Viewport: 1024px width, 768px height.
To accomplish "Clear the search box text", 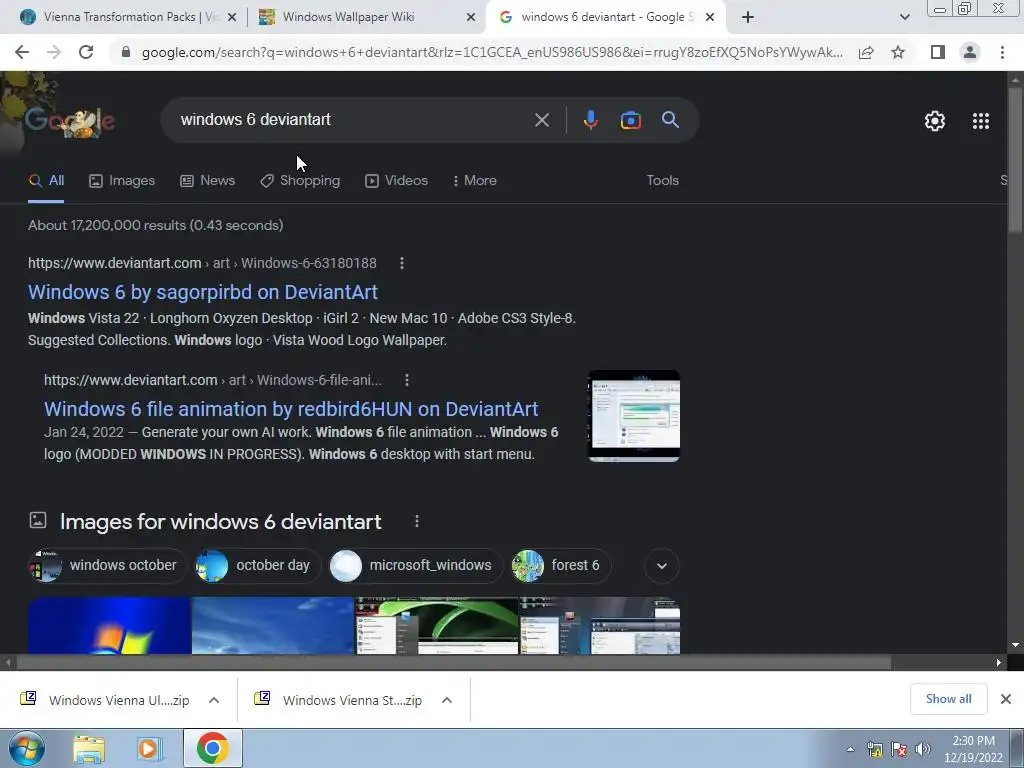I will tap(541, 120).
